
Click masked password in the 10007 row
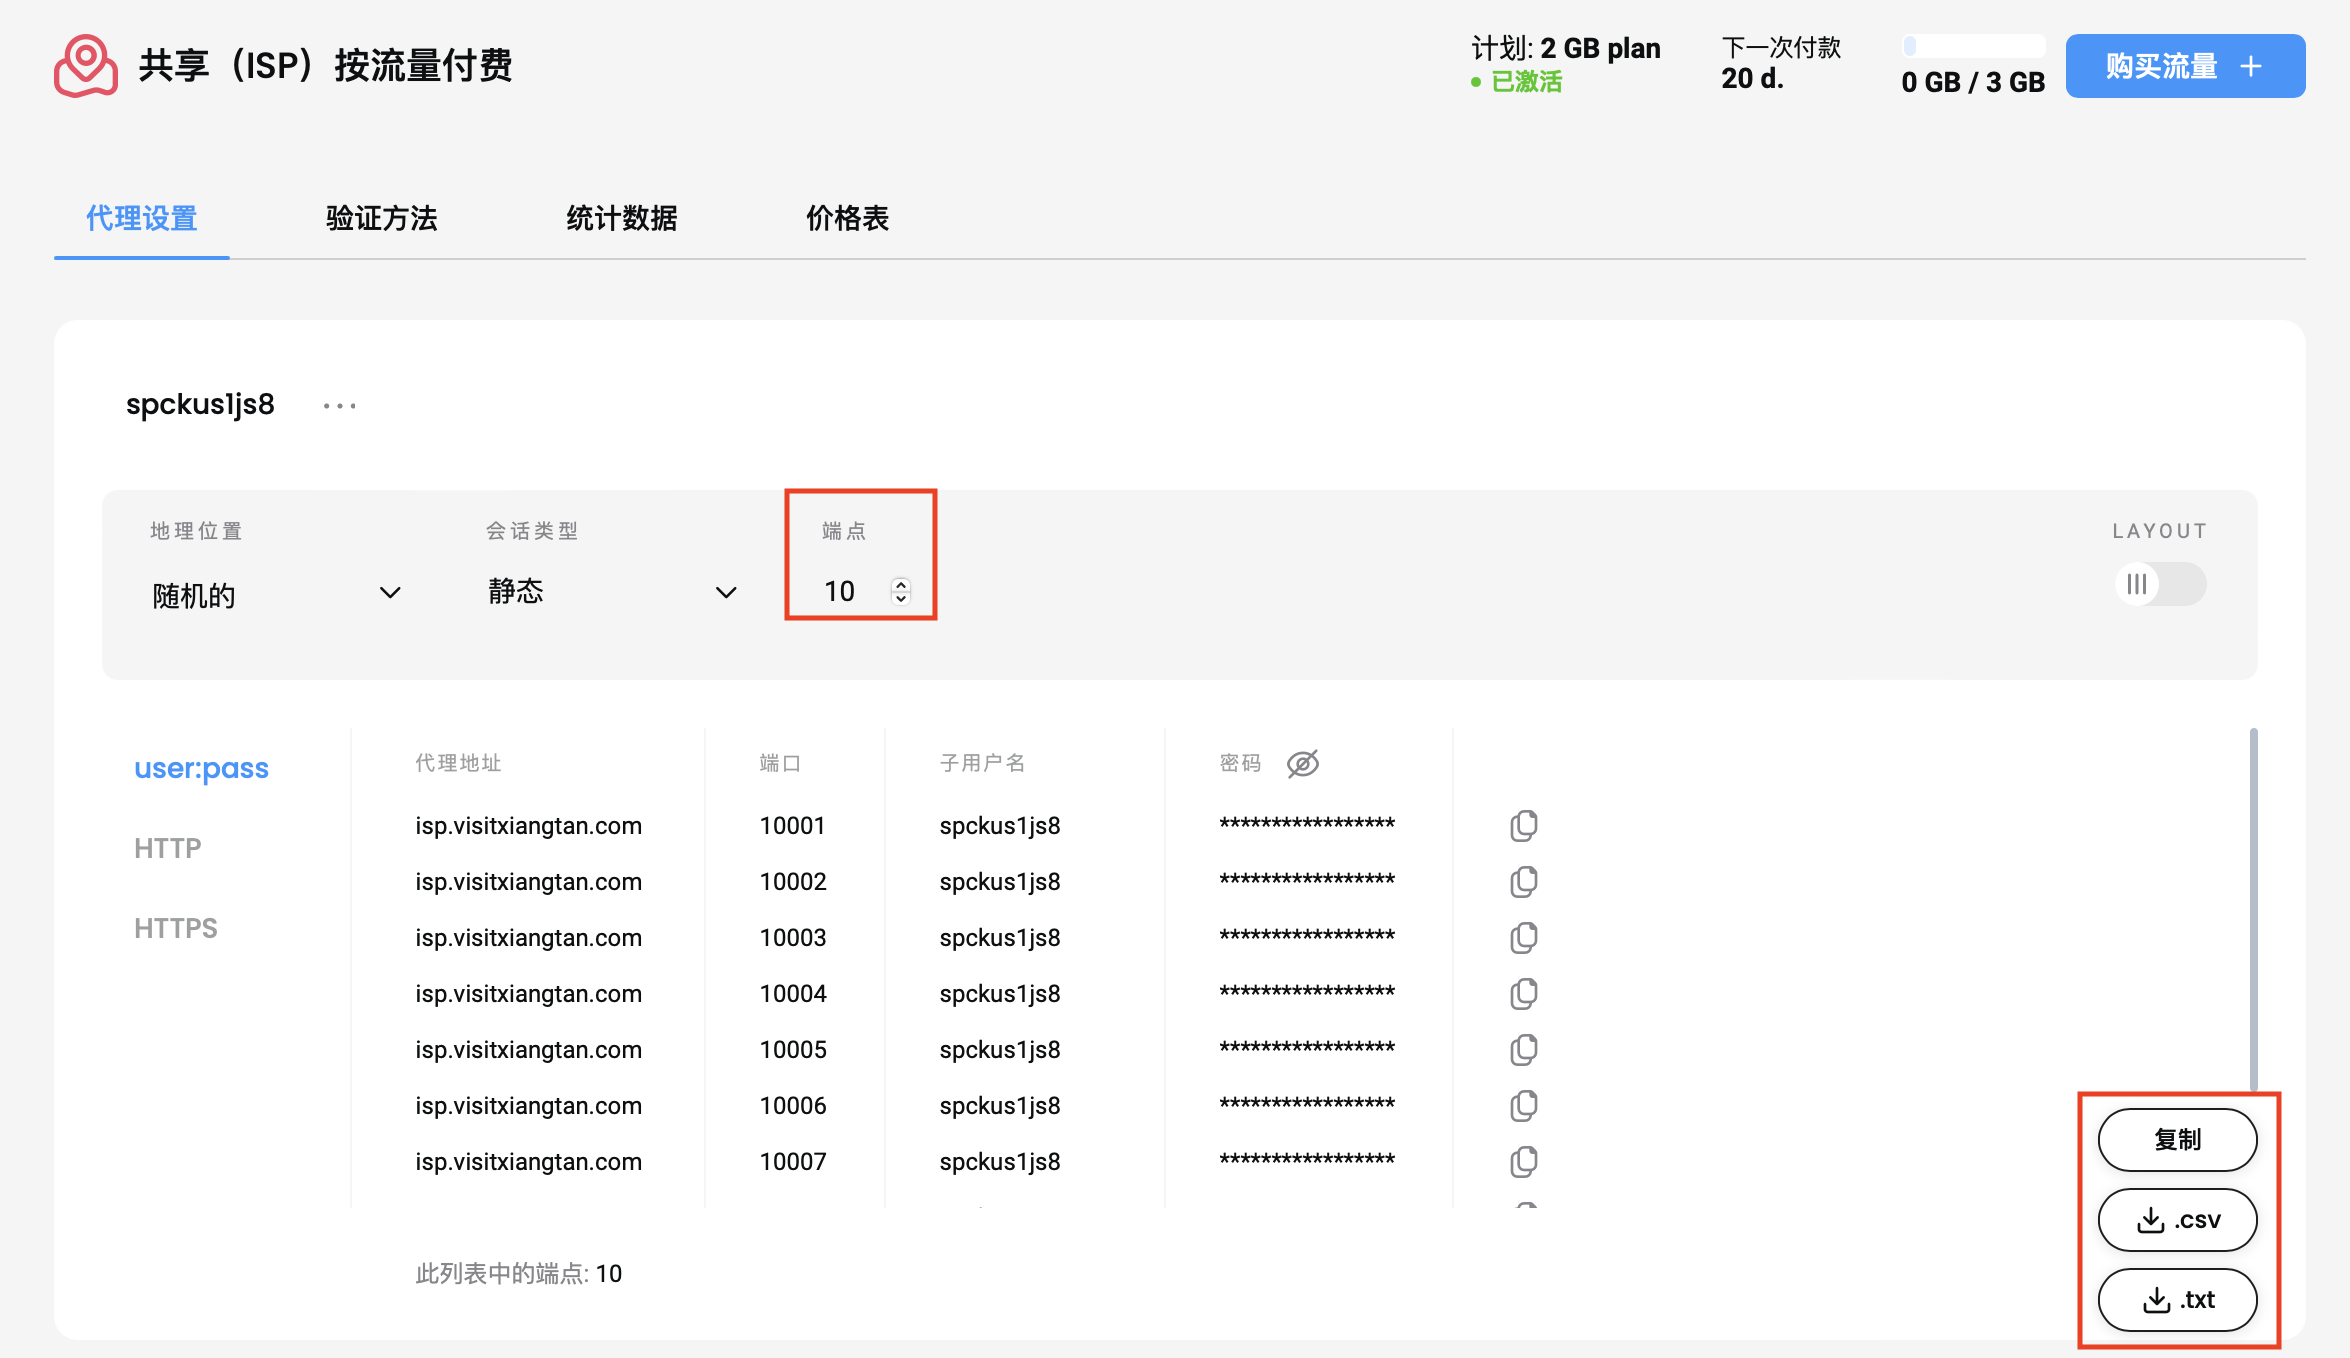pos(1307,1160)
